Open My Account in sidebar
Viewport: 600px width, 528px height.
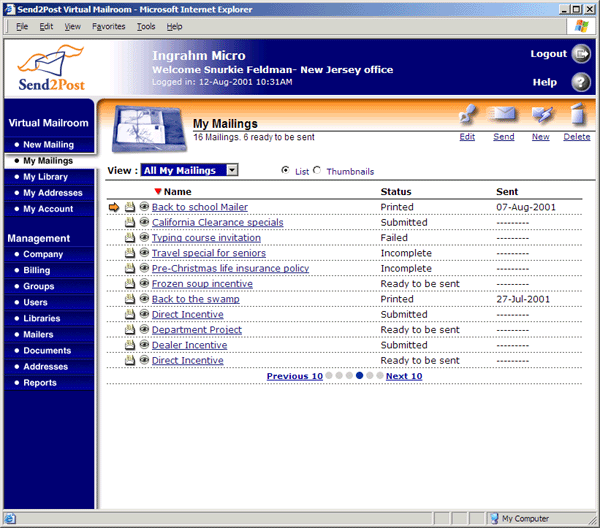[x=49, y=209]
